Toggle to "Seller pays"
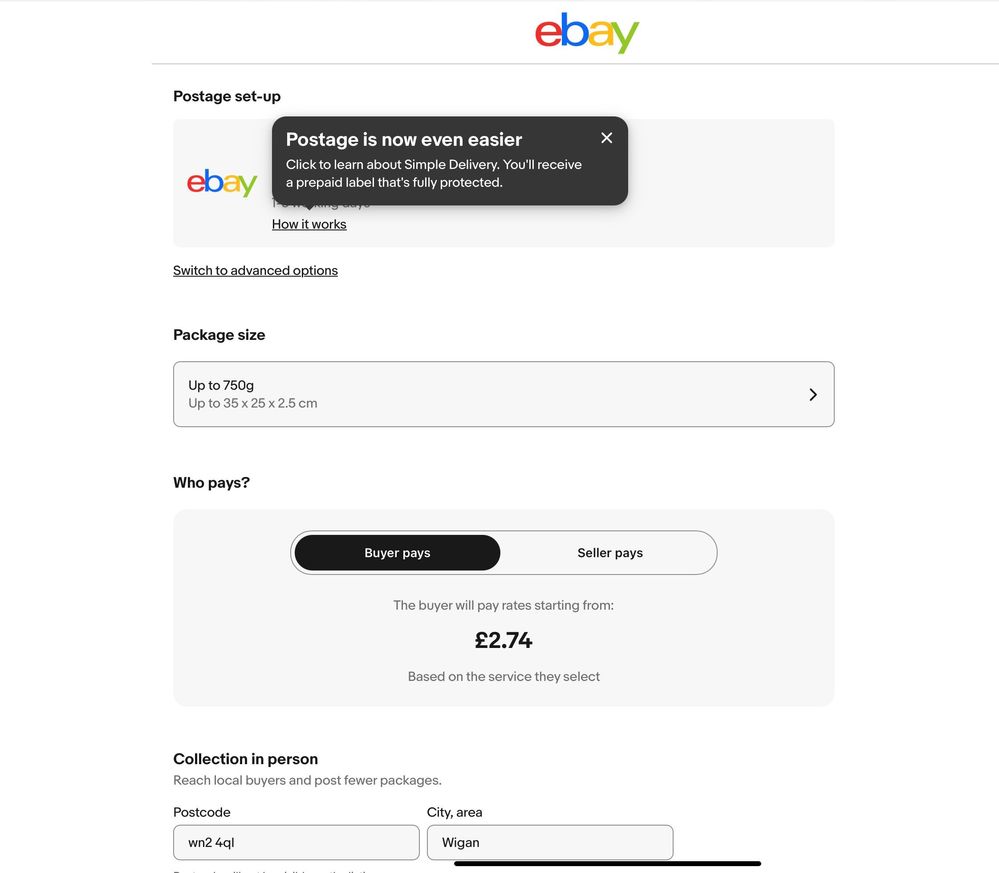Image resolution: width=999 pixels, height=873 pixels. point(610,553)
